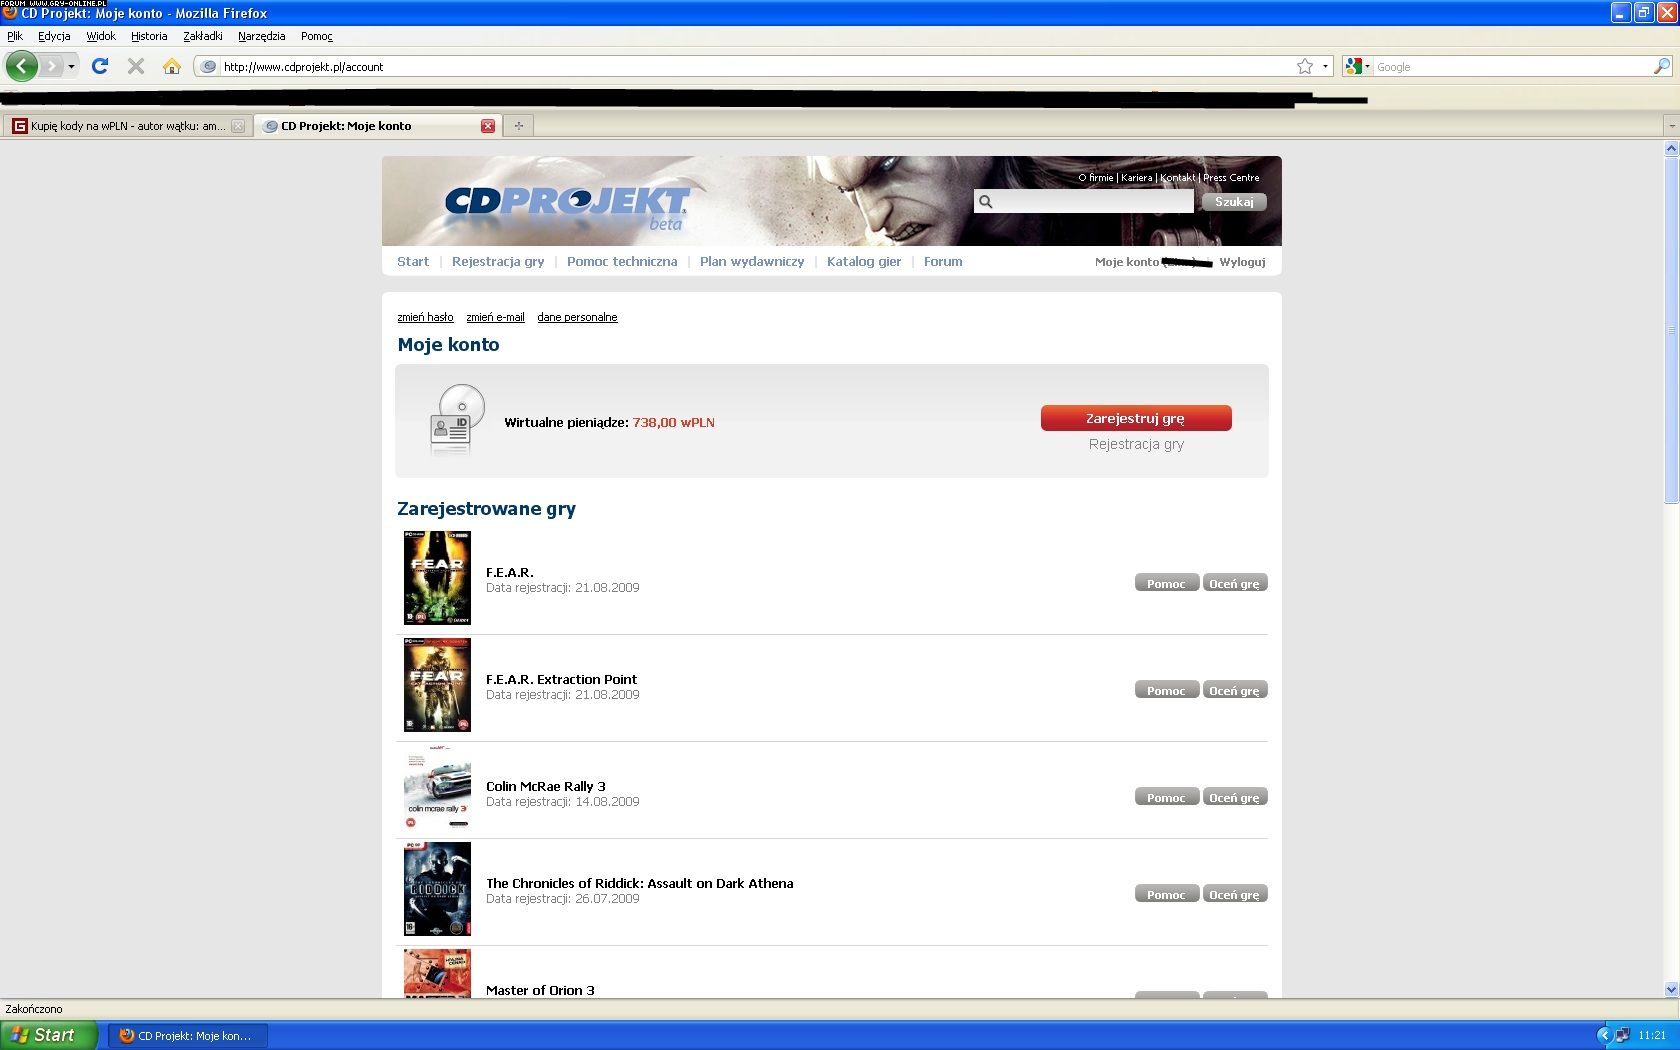
Task: Open a new tab with the plus button
Action: click(518, 126)
